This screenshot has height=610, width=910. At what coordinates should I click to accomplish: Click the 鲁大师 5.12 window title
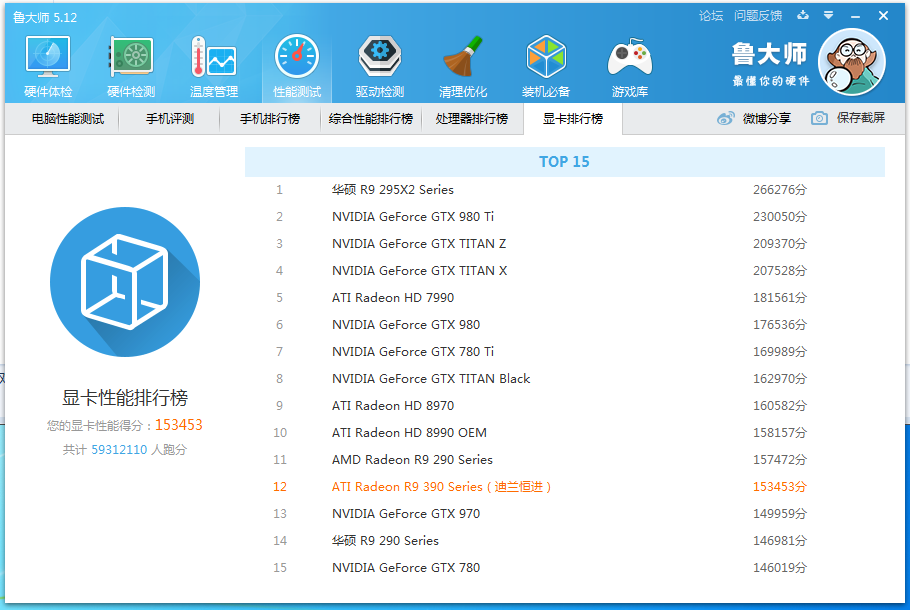coord(45,17)
